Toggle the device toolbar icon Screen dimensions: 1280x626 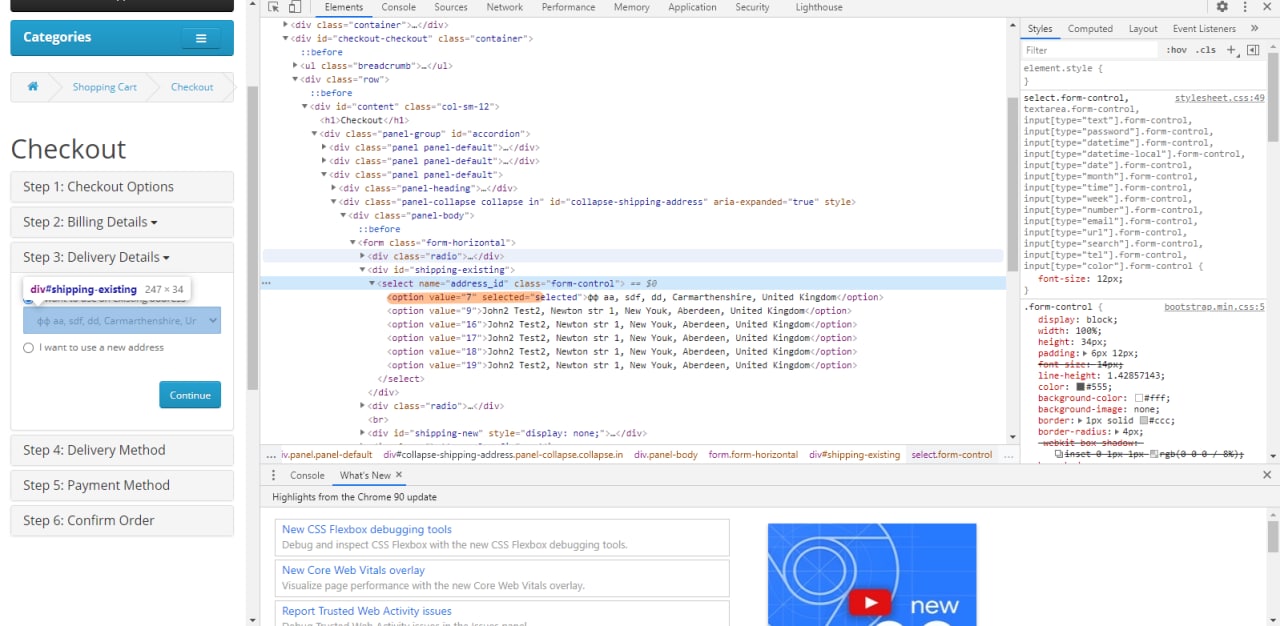[x=294, y=7]
